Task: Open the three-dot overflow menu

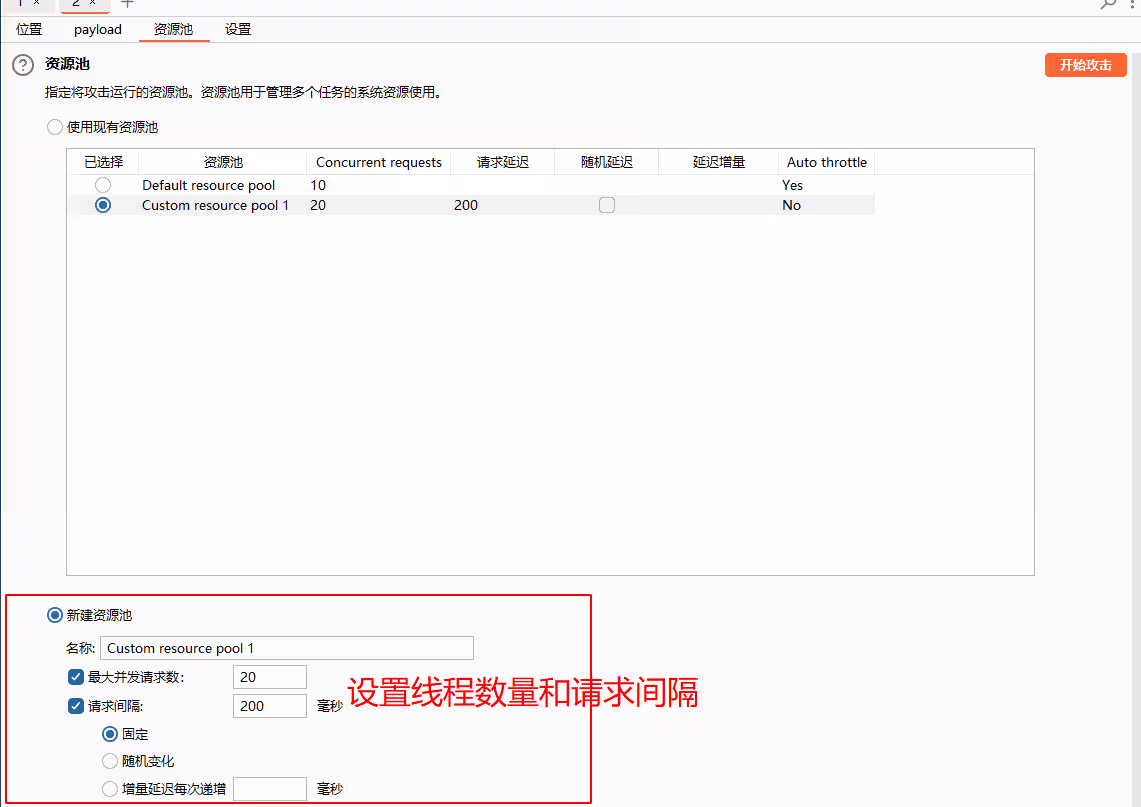Action: tap(1134, 6)
